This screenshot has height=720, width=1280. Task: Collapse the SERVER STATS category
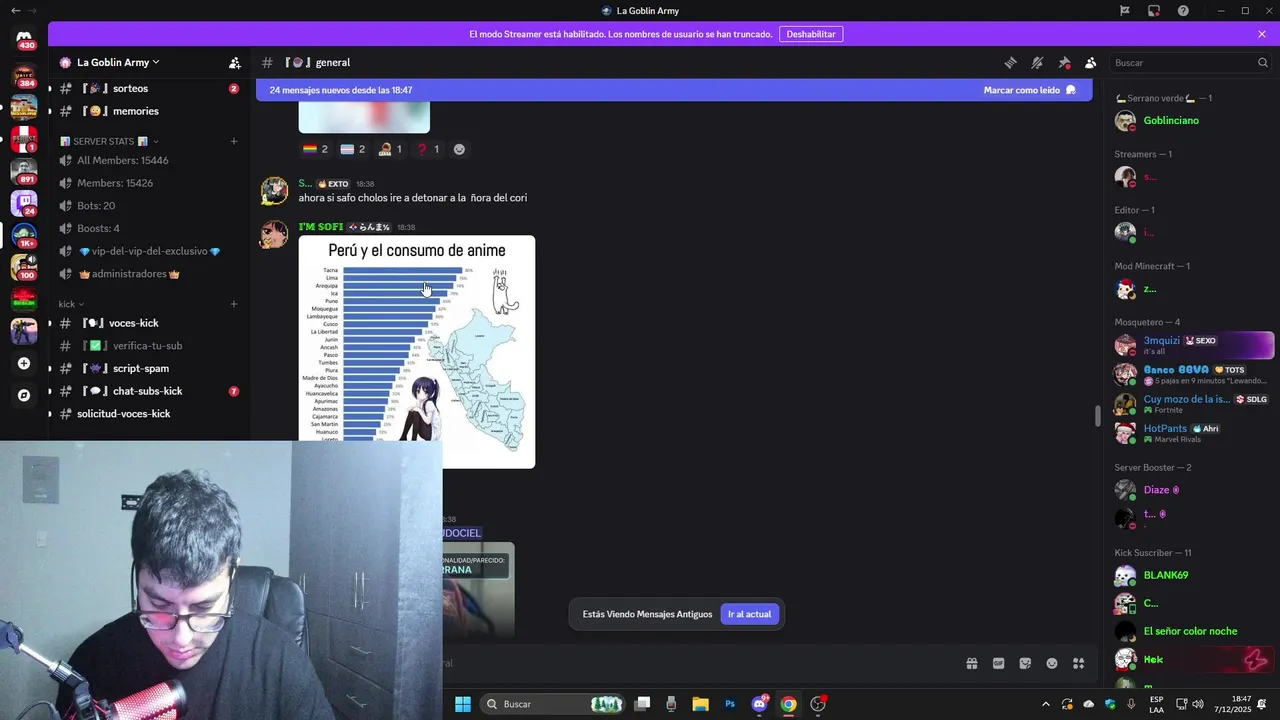tap(109, 141)
